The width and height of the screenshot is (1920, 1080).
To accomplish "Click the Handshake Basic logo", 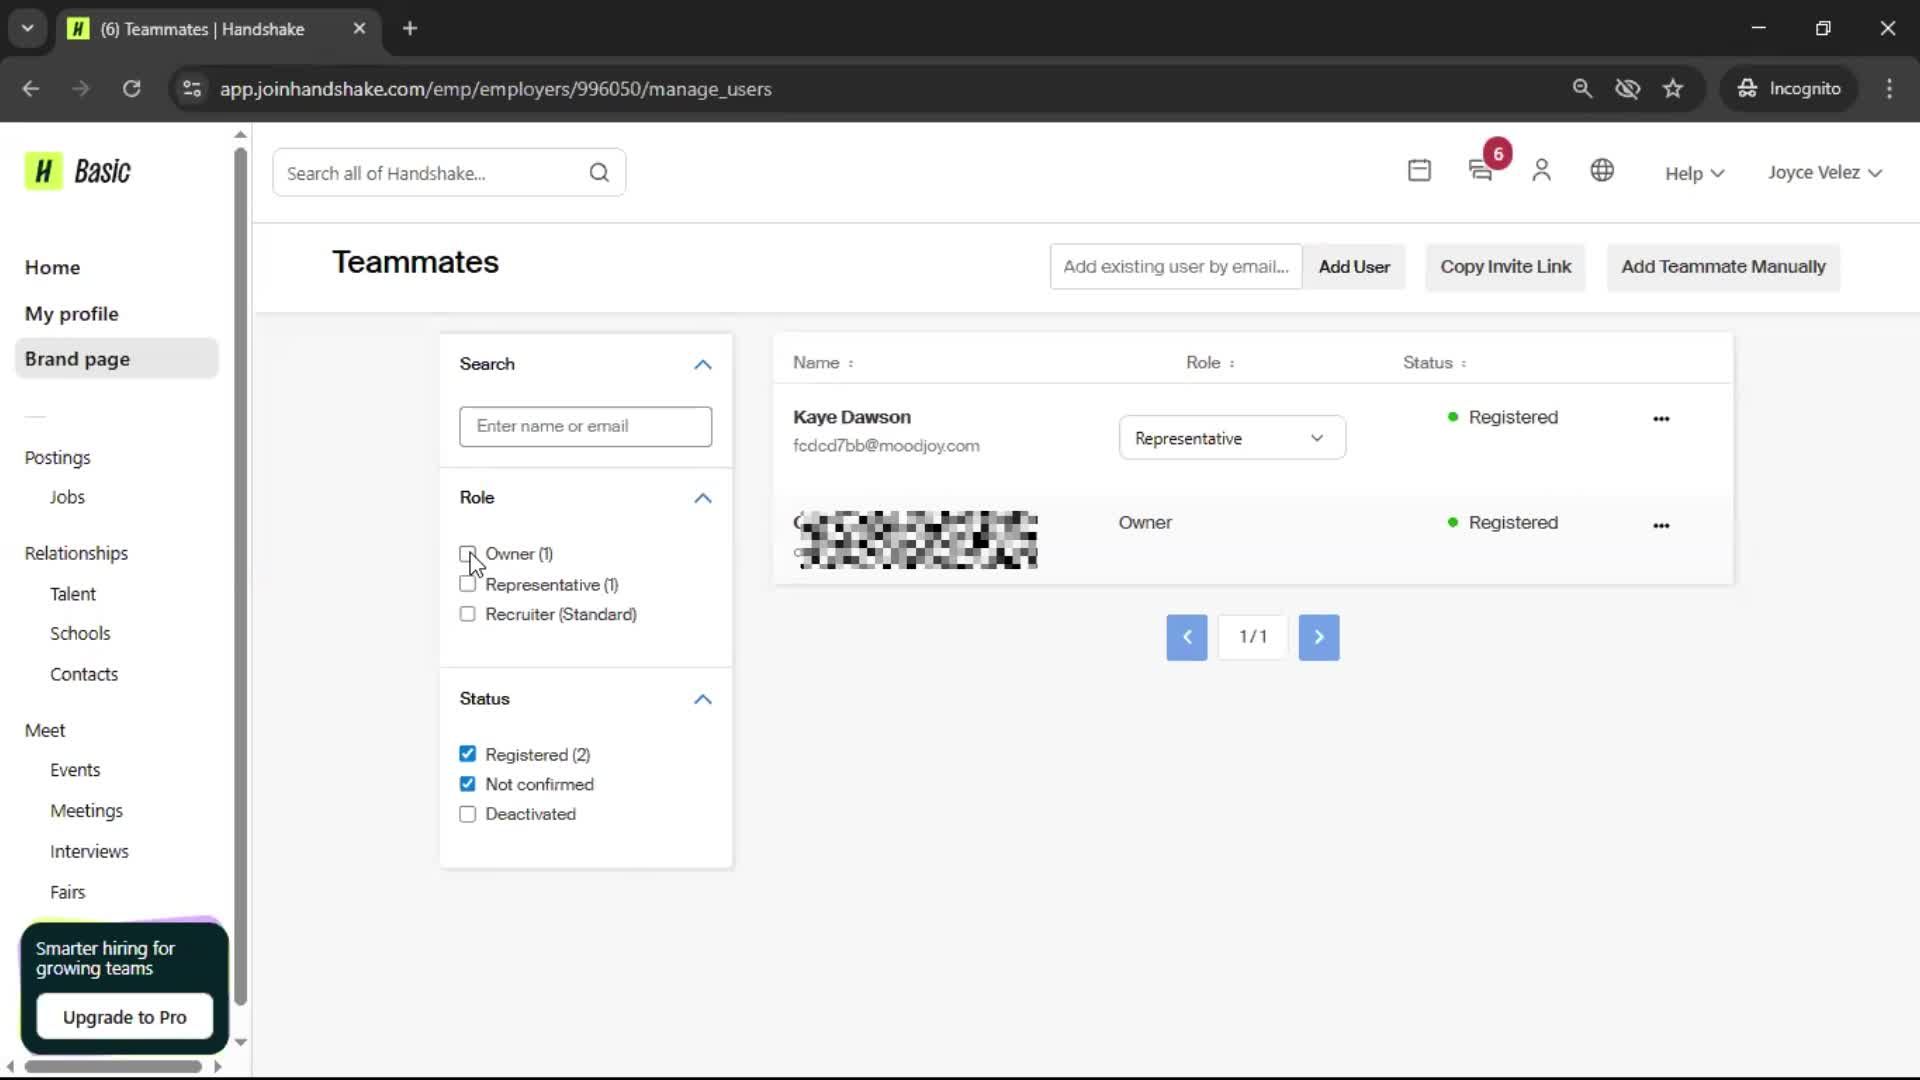I will point(78,172).
